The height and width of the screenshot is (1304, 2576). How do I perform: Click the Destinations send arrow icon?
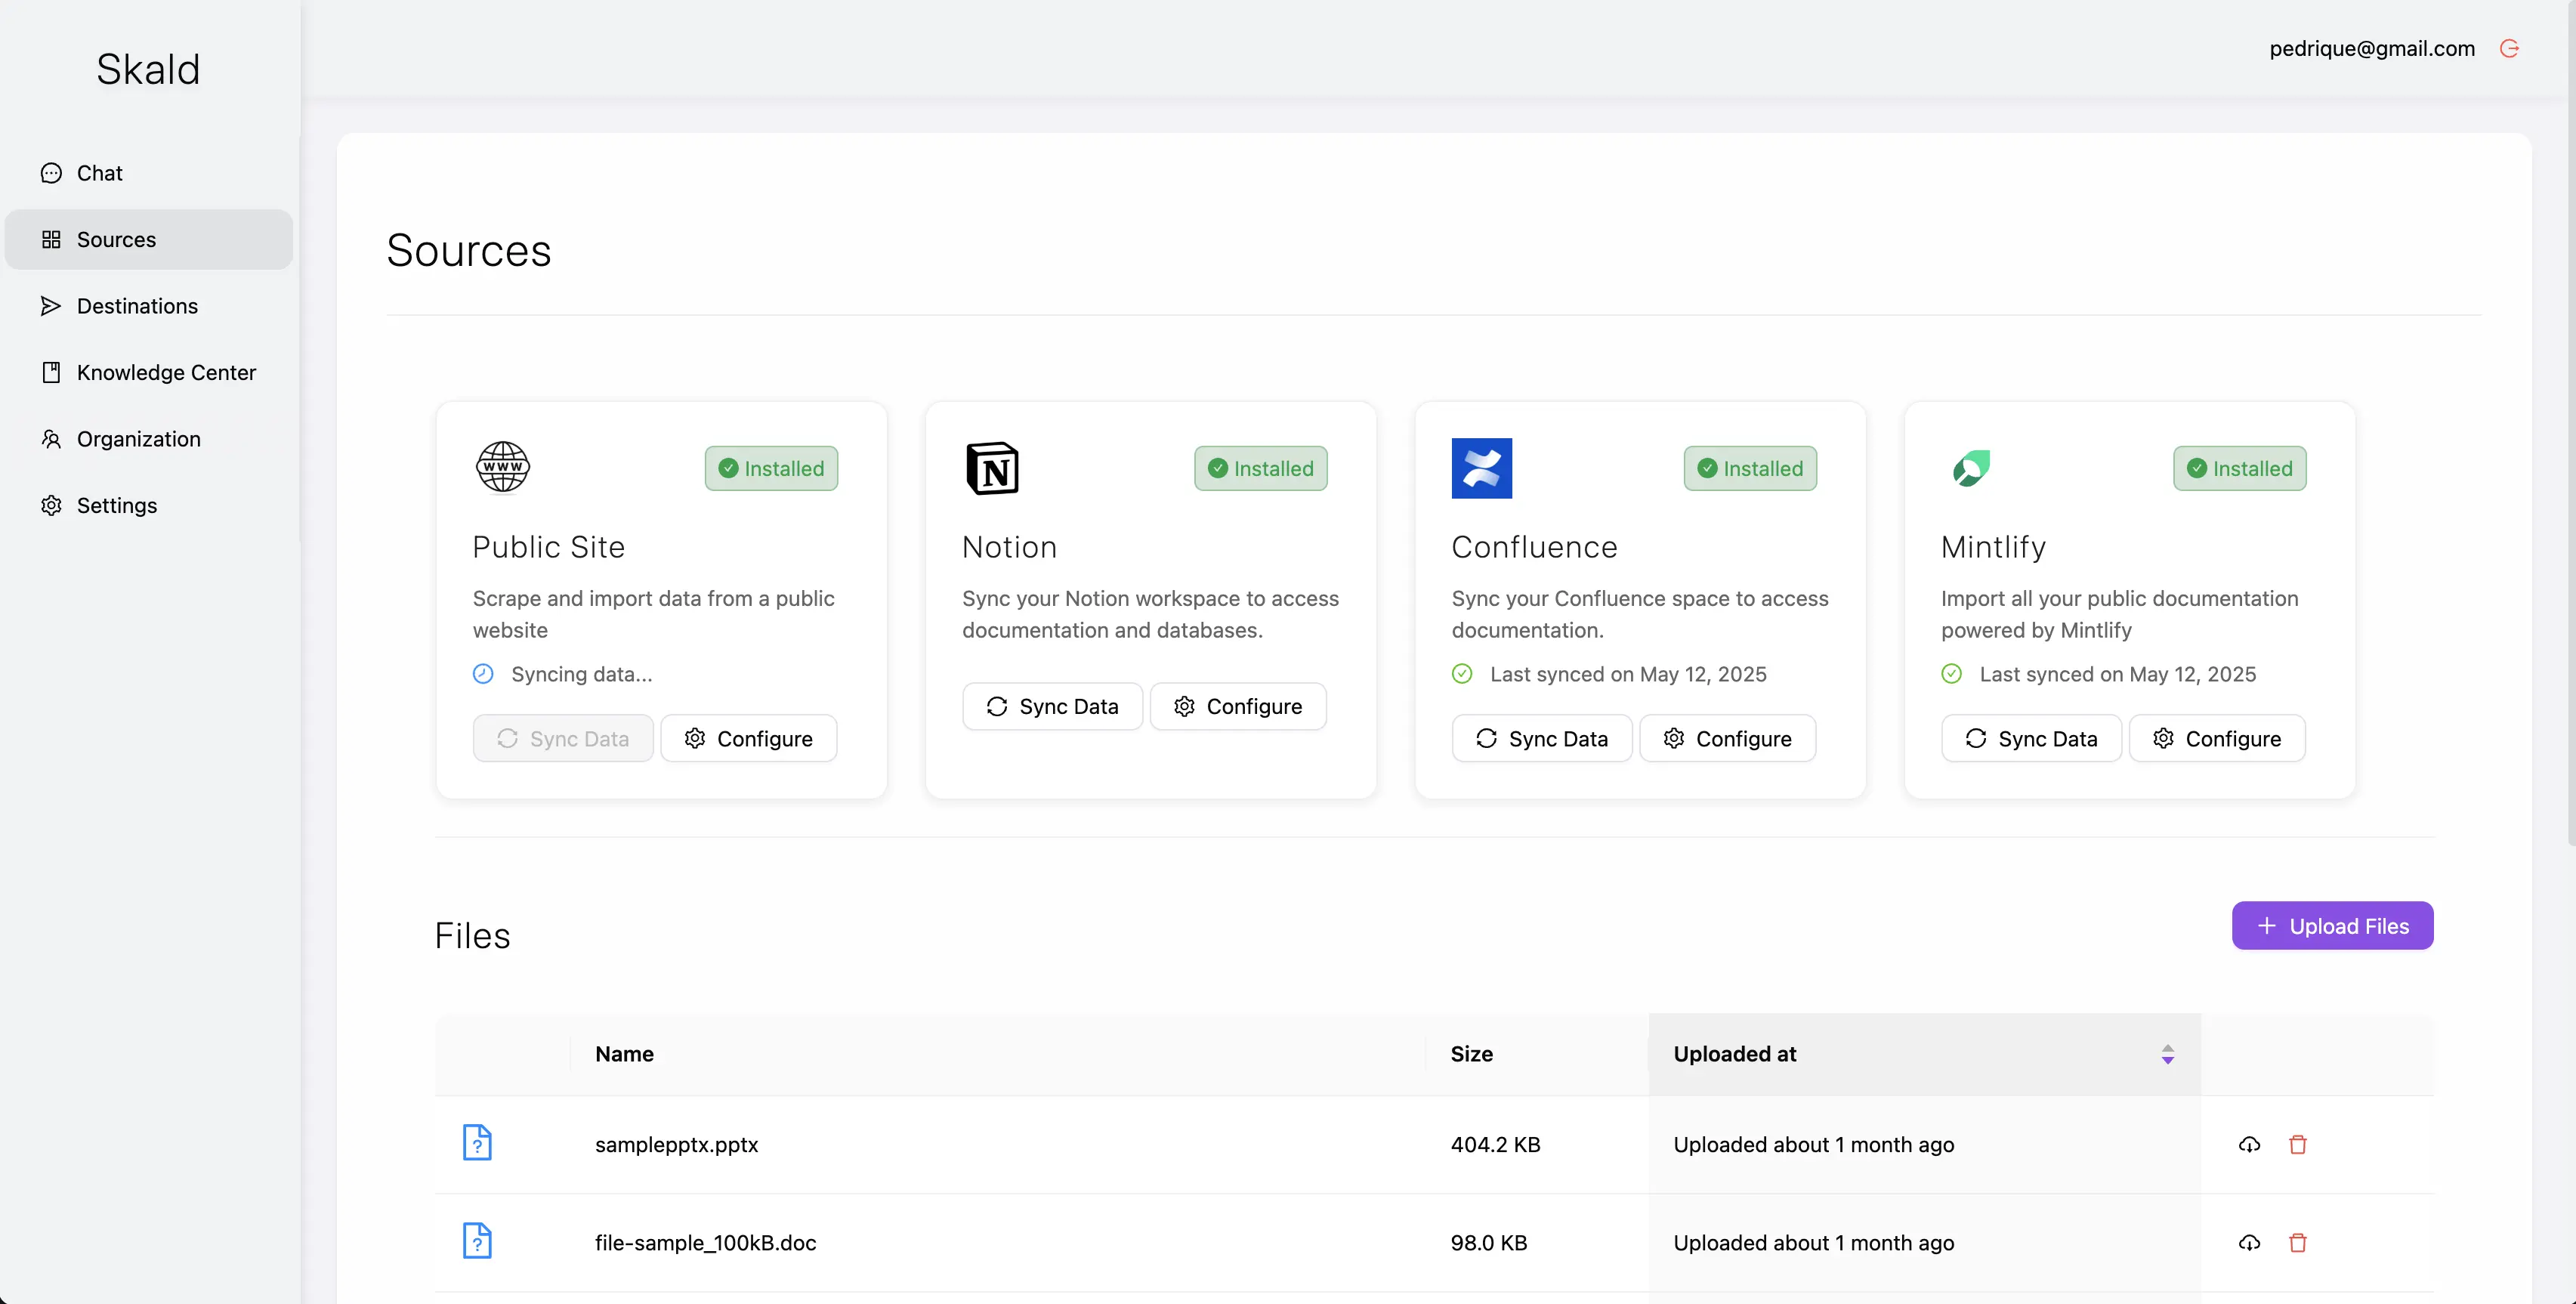tap(51, 306)
